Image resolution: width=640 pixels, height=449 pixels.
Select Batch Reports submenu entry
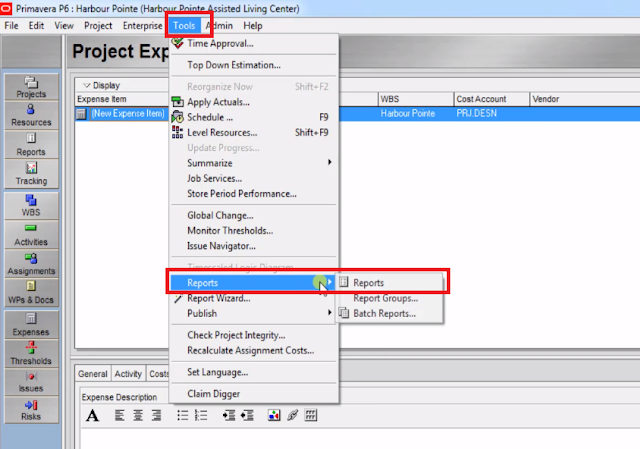click(390, 313)
